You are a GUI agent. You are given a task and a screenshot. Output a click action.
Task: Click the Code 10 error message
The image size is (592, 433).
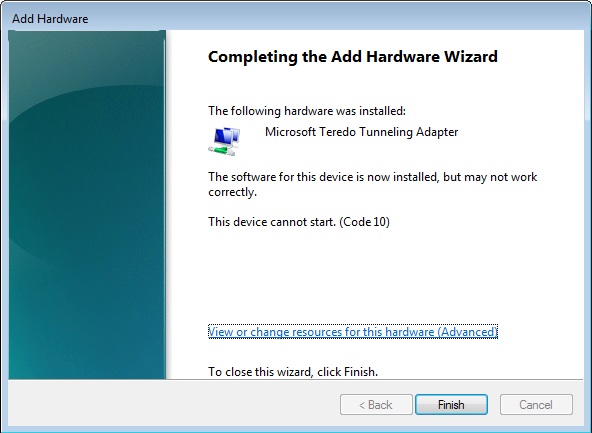pos(364,222)
